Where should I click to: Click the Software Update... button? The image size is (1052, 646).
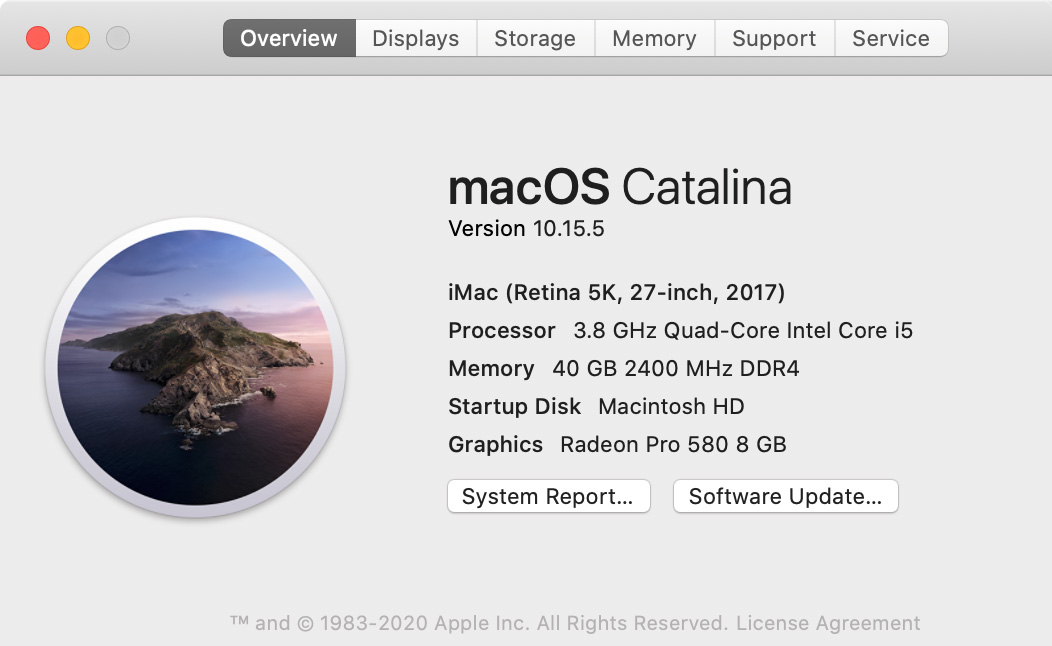[x=786, y=496]
